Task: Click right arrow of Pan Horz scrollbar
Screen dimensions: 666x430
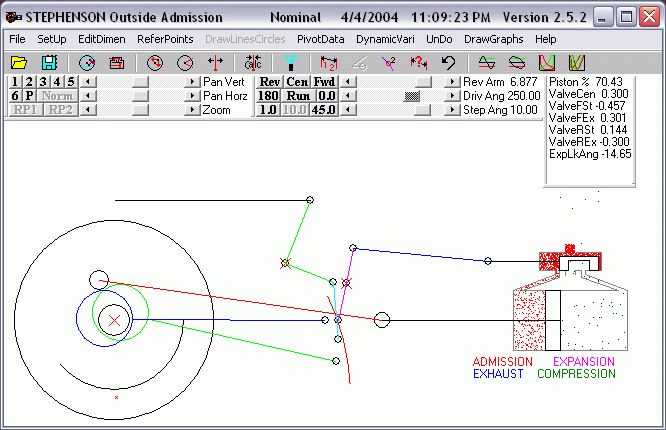Action: 192,96
